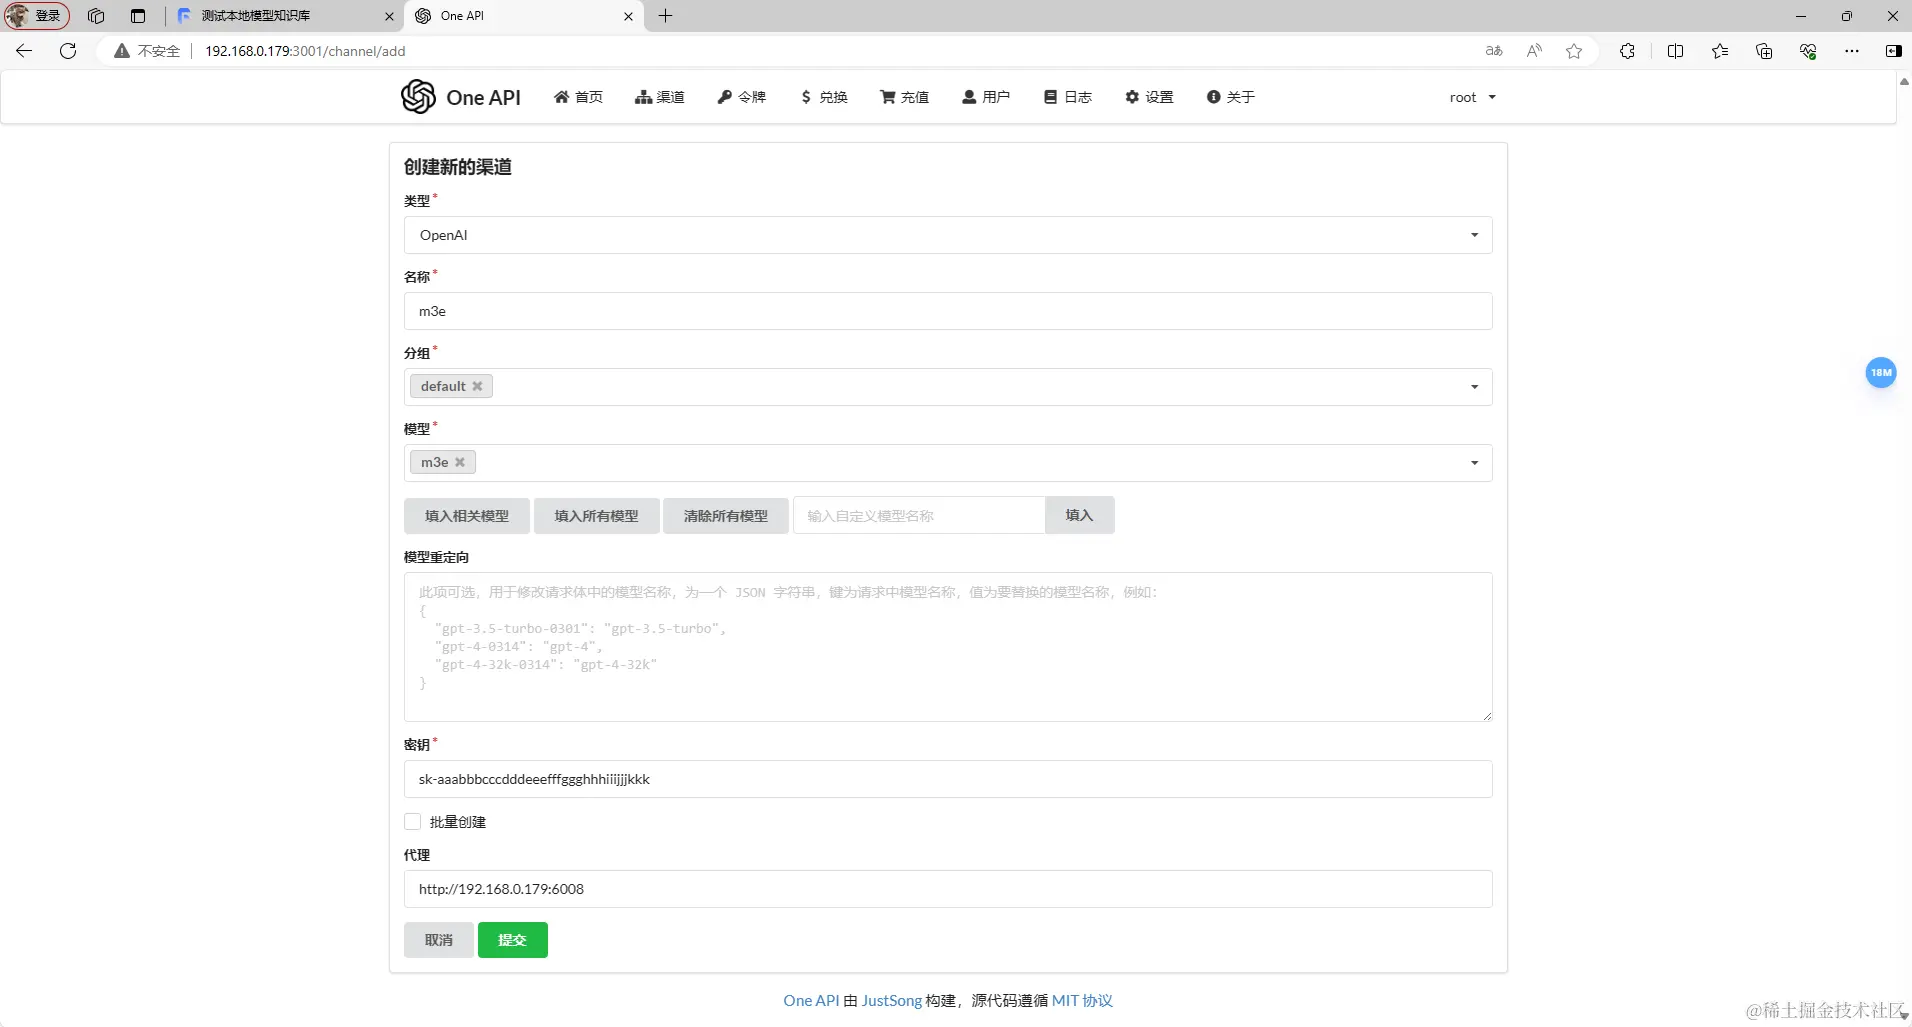Open the collections icon
The height and width of the screenshot is (1027, 1912).
tap(1764, 51)
